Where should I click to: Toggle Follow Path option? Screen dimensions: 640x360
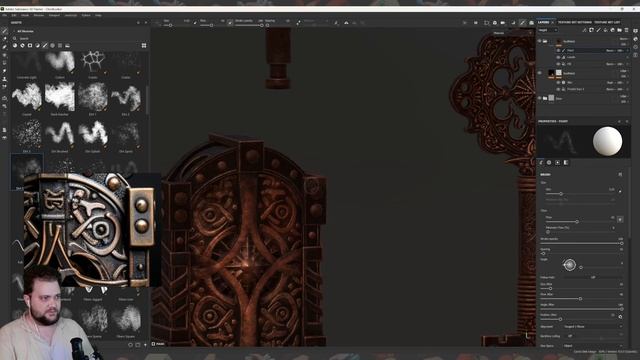[593, 277]
